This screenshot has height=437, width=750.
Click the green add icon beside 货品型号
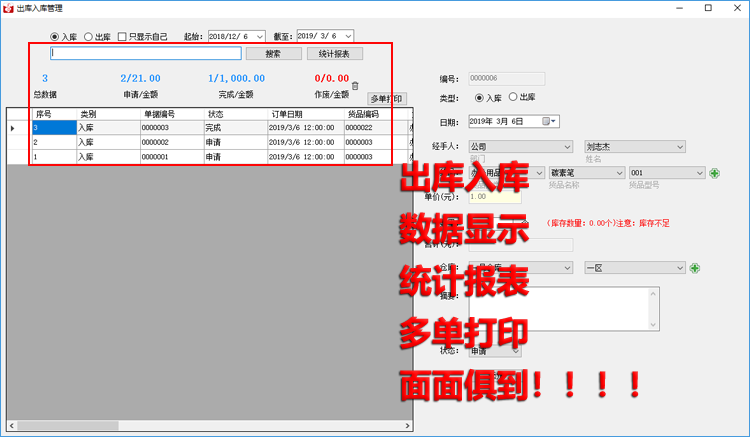click(x=714, y=173)
